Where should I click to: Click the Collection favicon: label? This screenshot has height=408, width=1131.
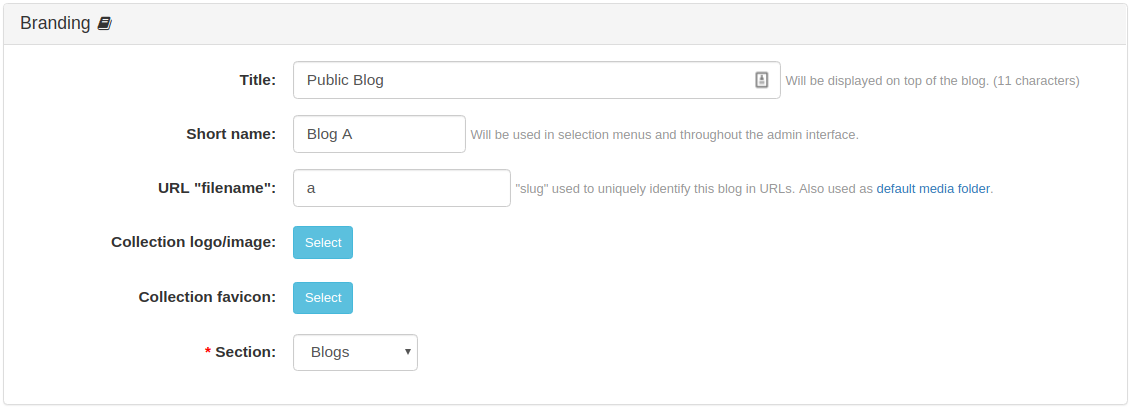tap(207, 297)
